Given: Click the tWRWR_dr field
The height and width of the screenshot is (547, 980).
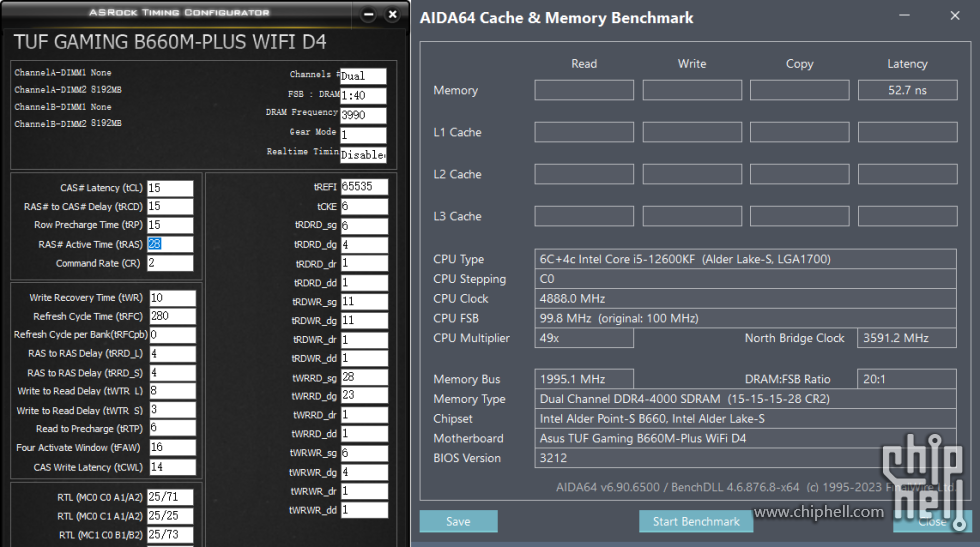Looking at the screenshot, I should tap(364, 491).
